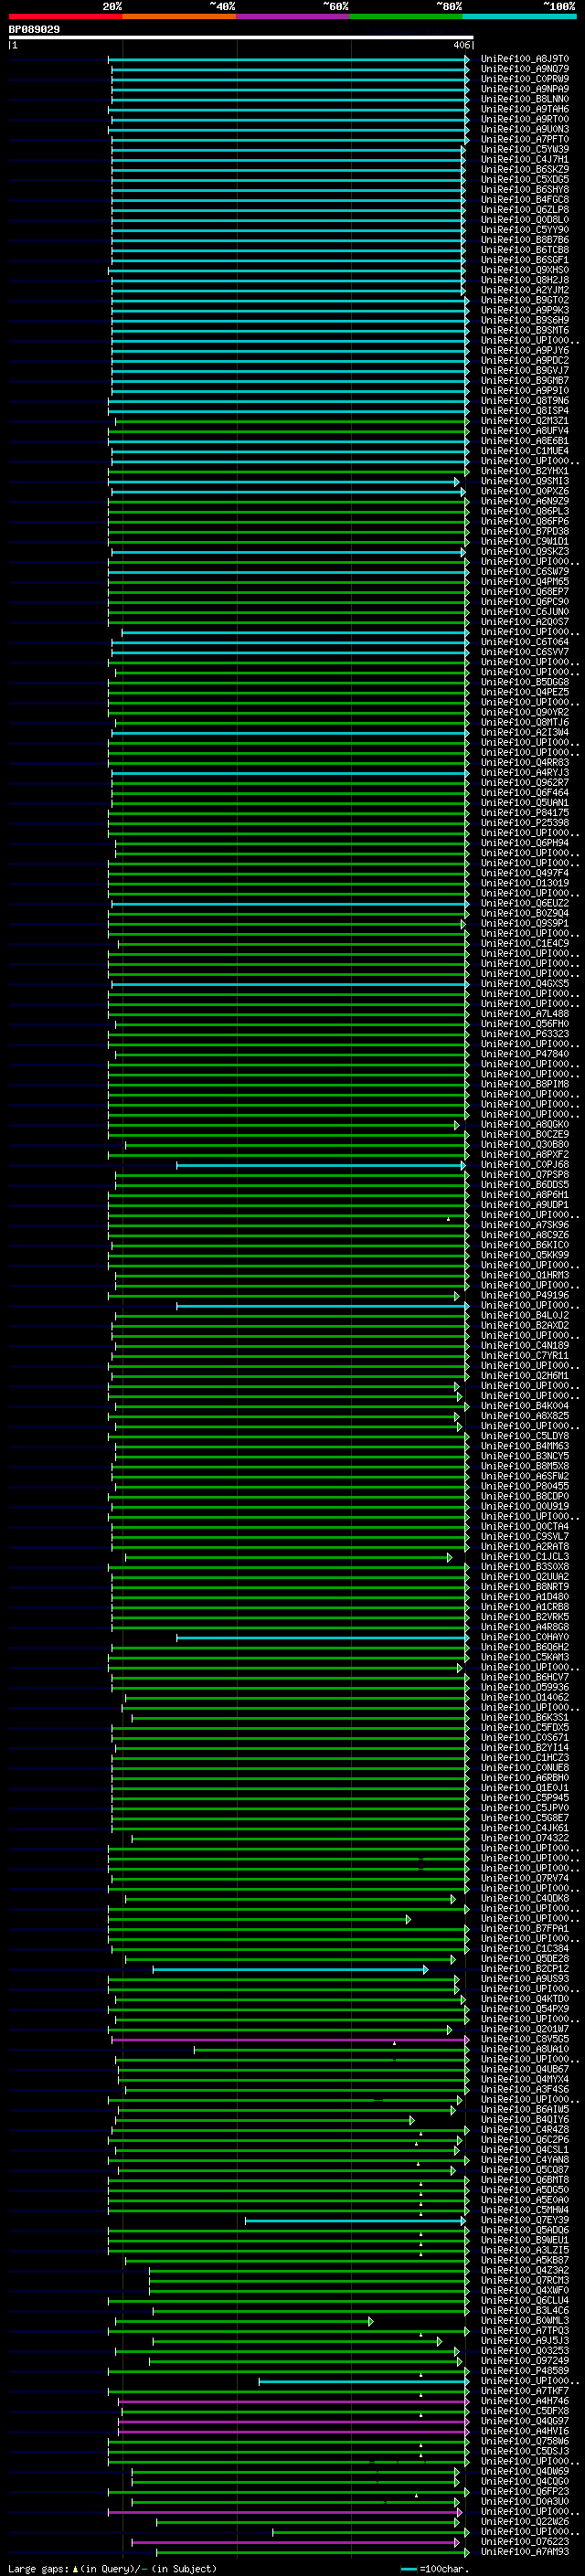This screenshot has height=2576, width=585.
Task: Click the UniRef100_B2YHX1 label
Action: (x=524, y=471)
